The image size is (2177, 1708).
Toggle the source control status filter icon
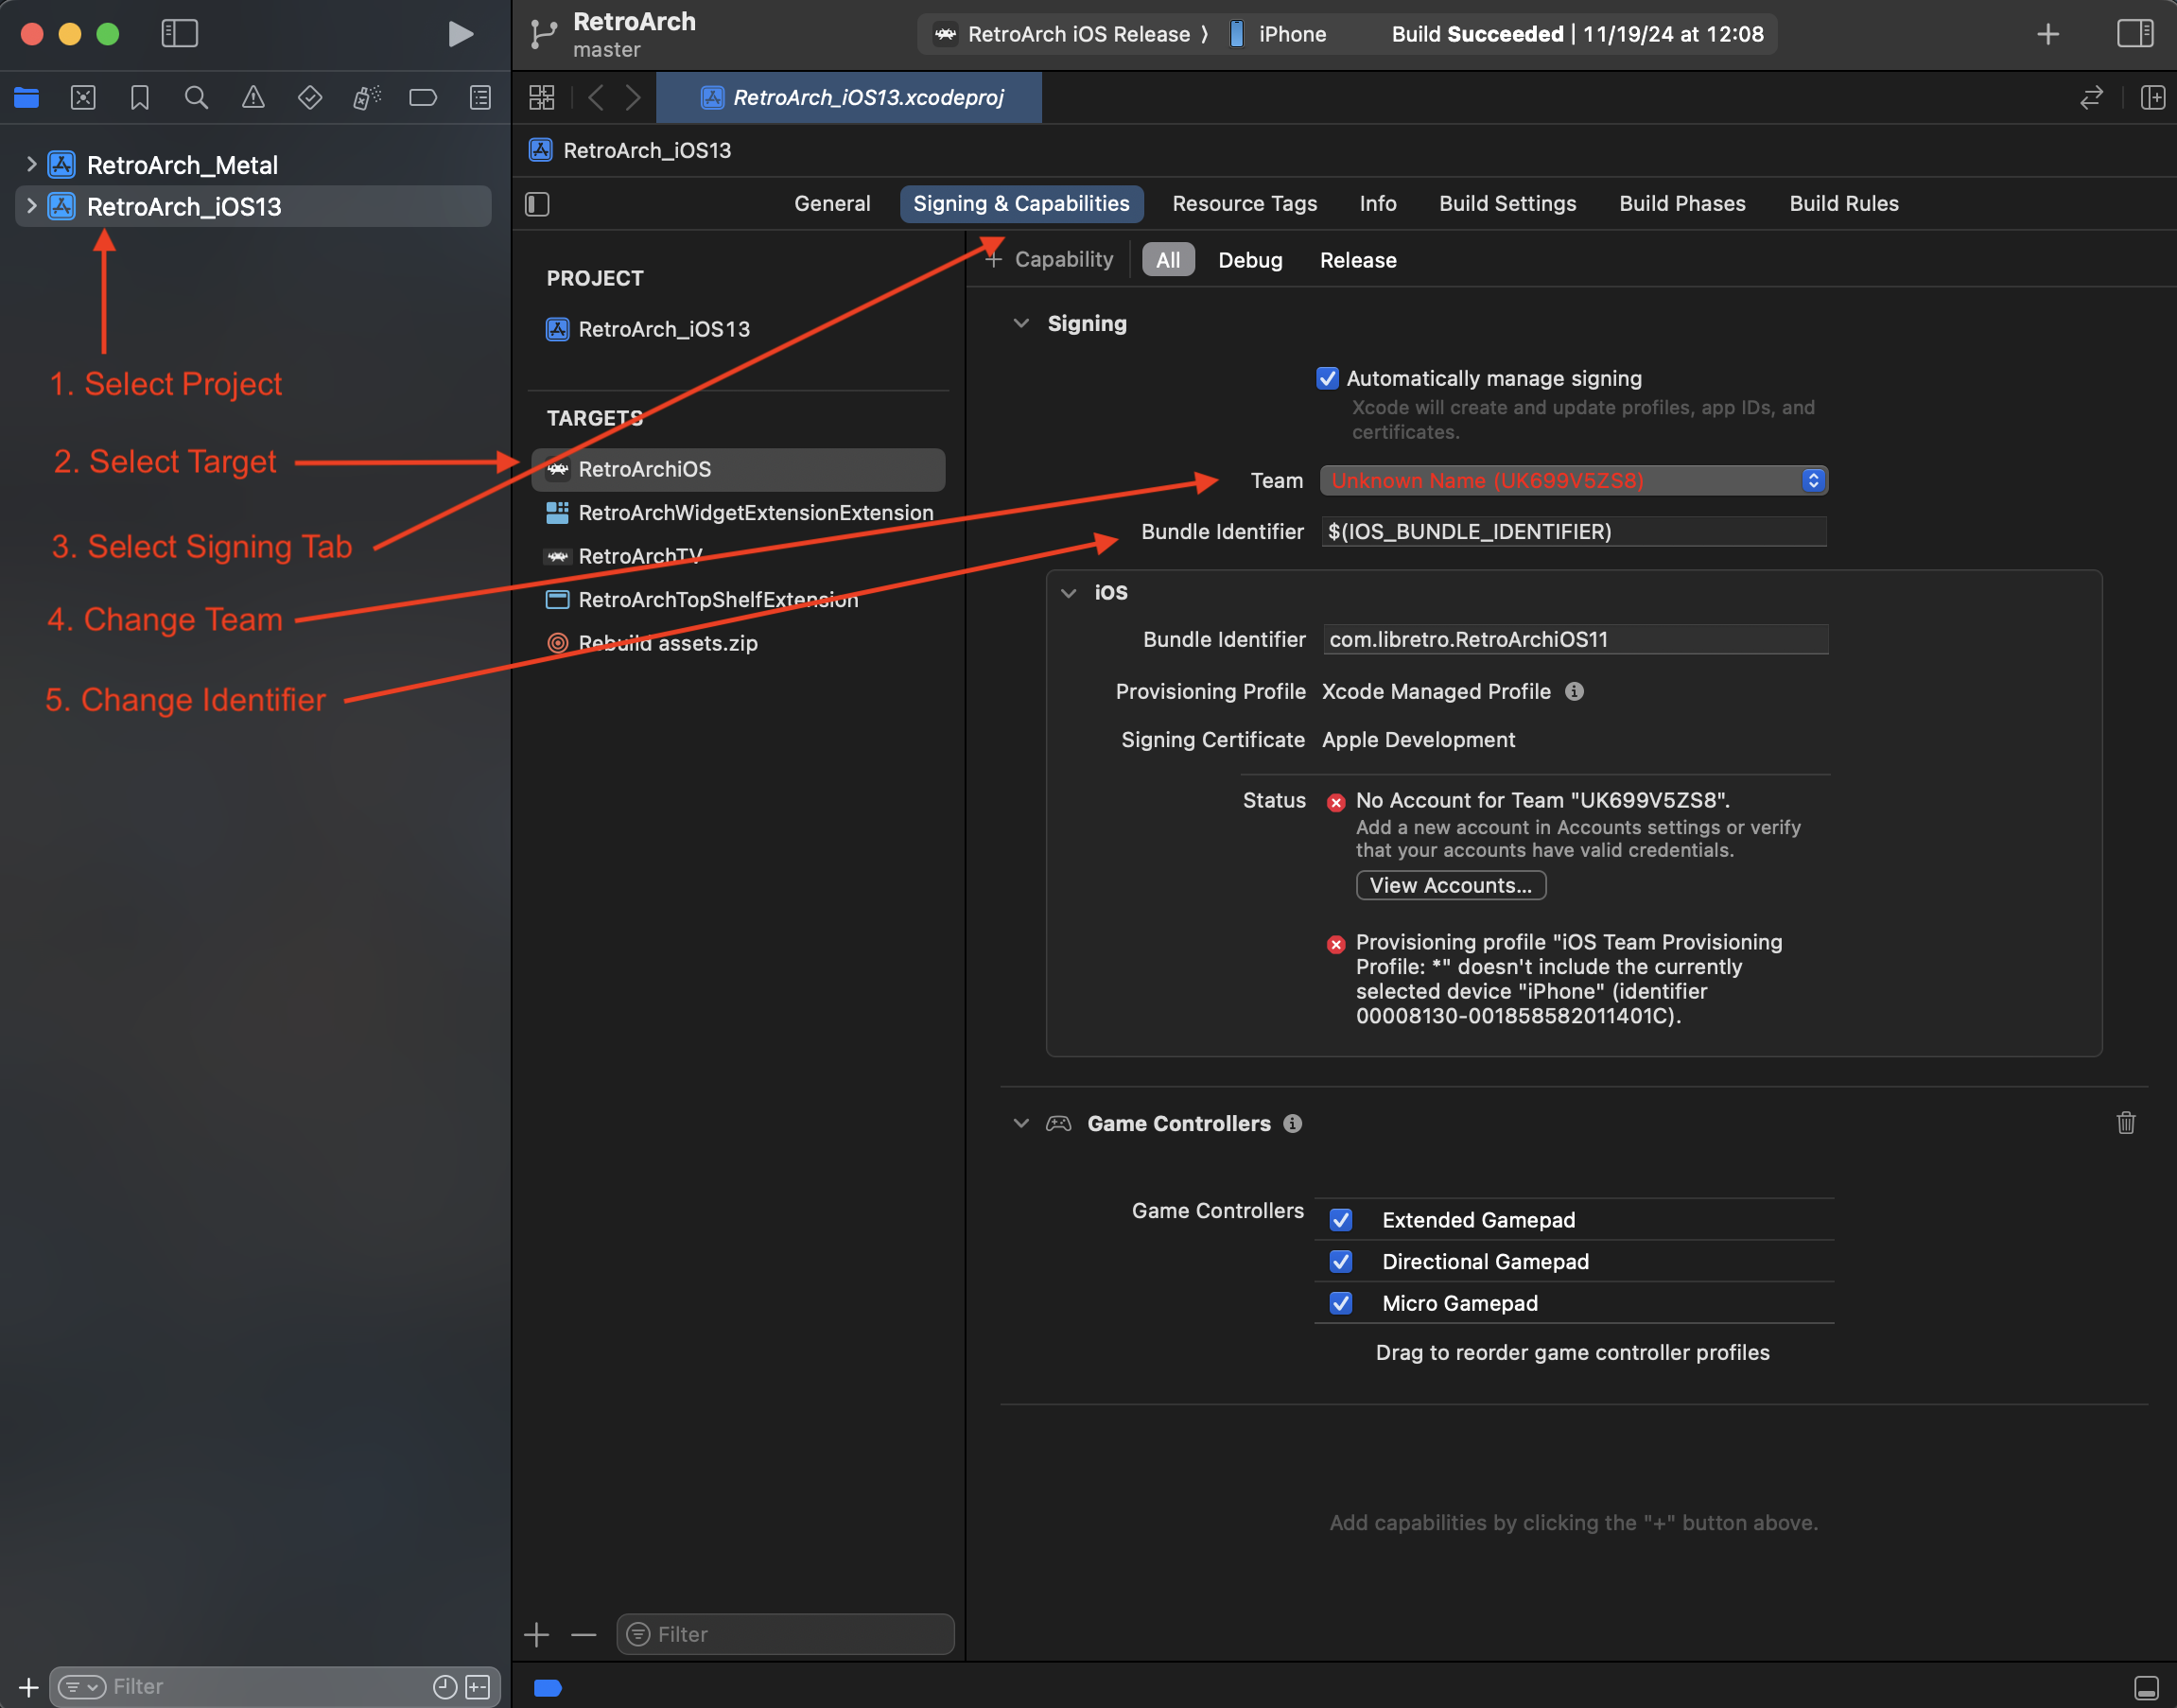[478, 1688]
